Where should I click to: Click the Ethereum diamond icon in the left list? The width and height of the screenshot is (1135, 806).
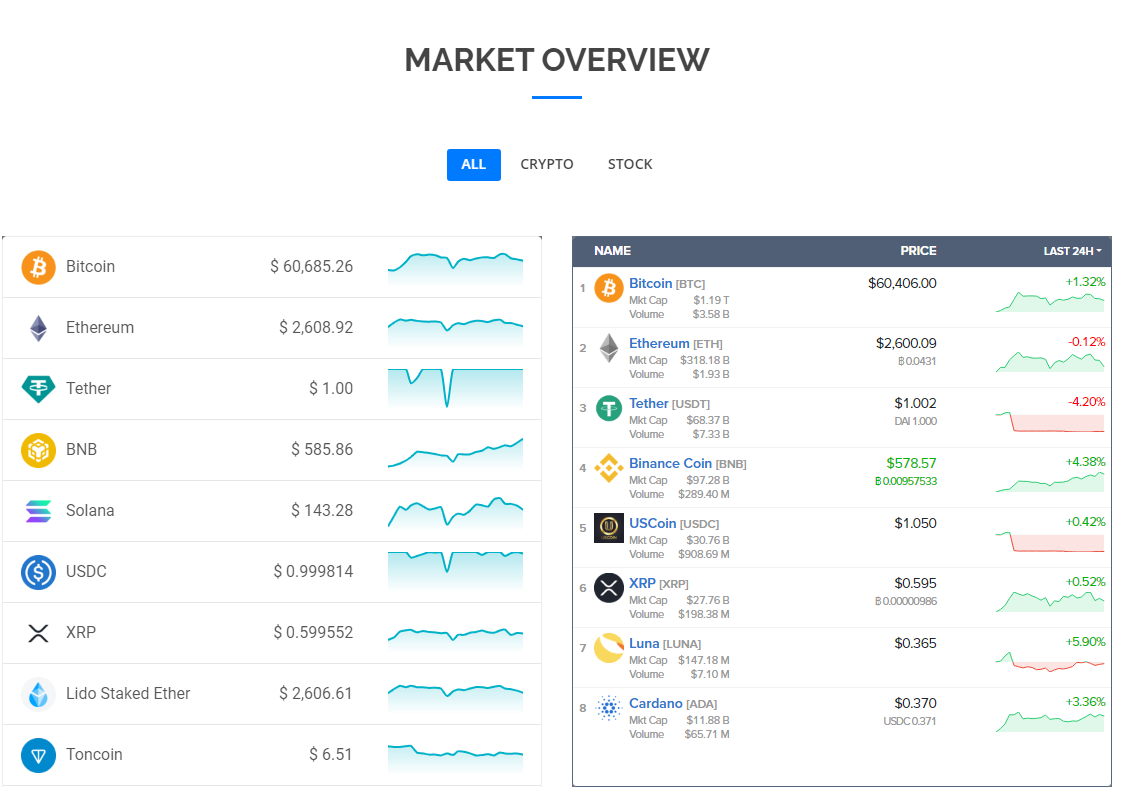(x=38, y=328)
